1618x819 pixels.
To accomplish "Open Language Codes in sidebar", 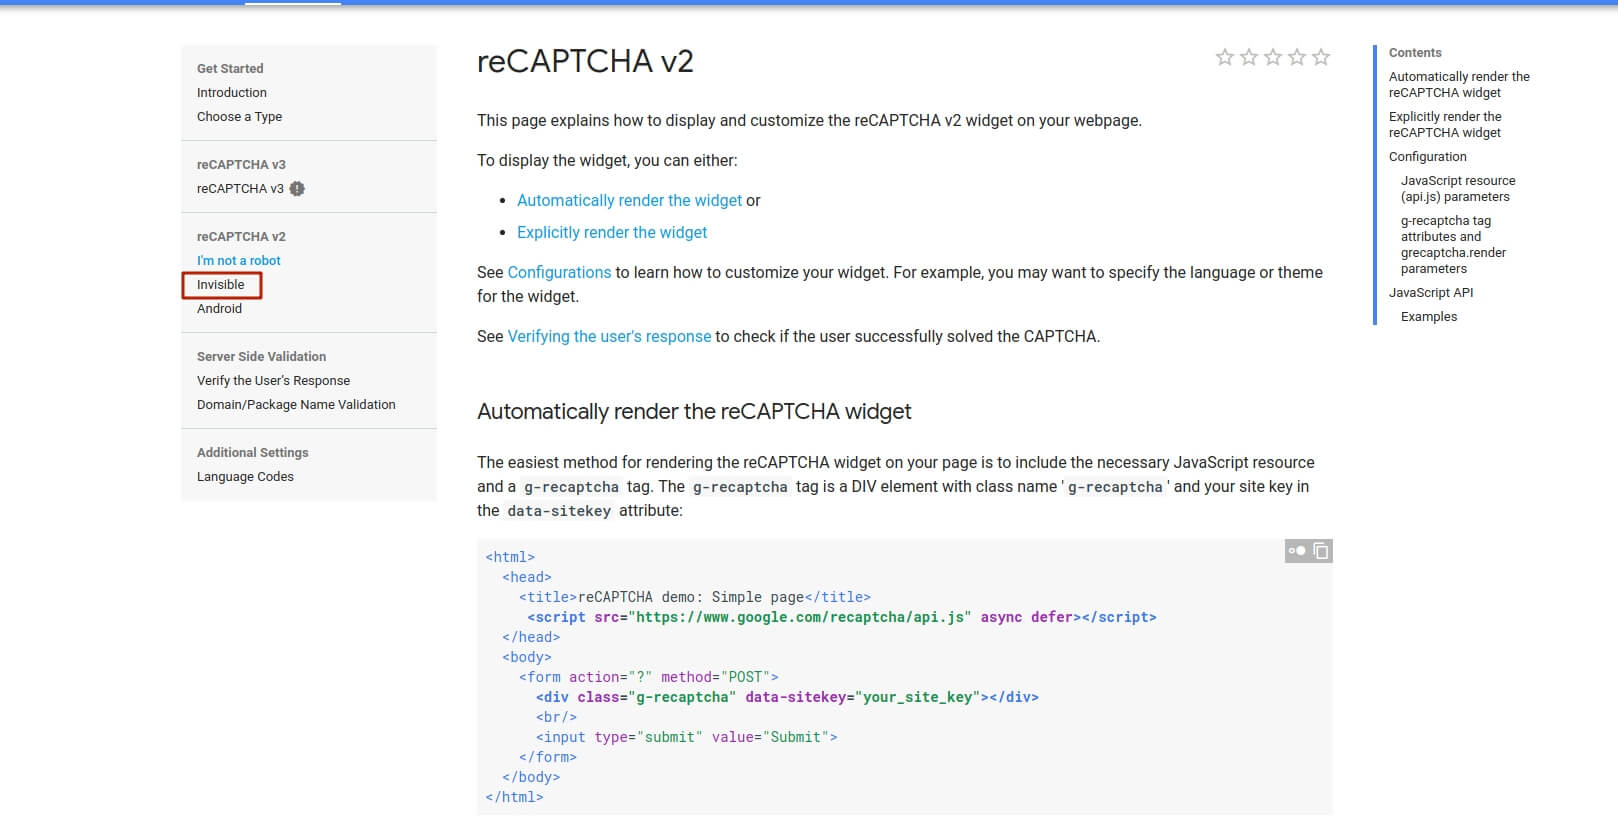I will tap(245, 477).
